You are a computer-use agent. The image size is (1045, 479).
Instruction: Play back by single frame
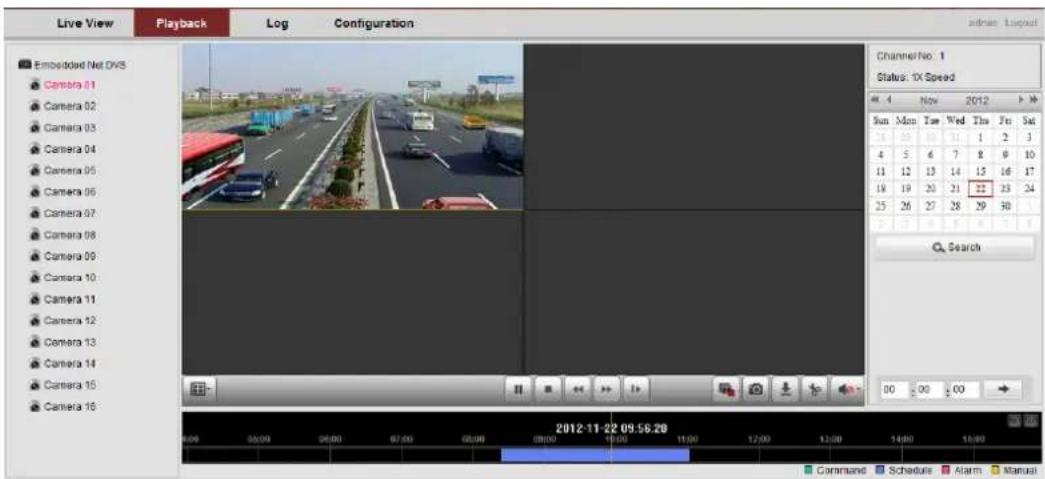tap(636, 389)
